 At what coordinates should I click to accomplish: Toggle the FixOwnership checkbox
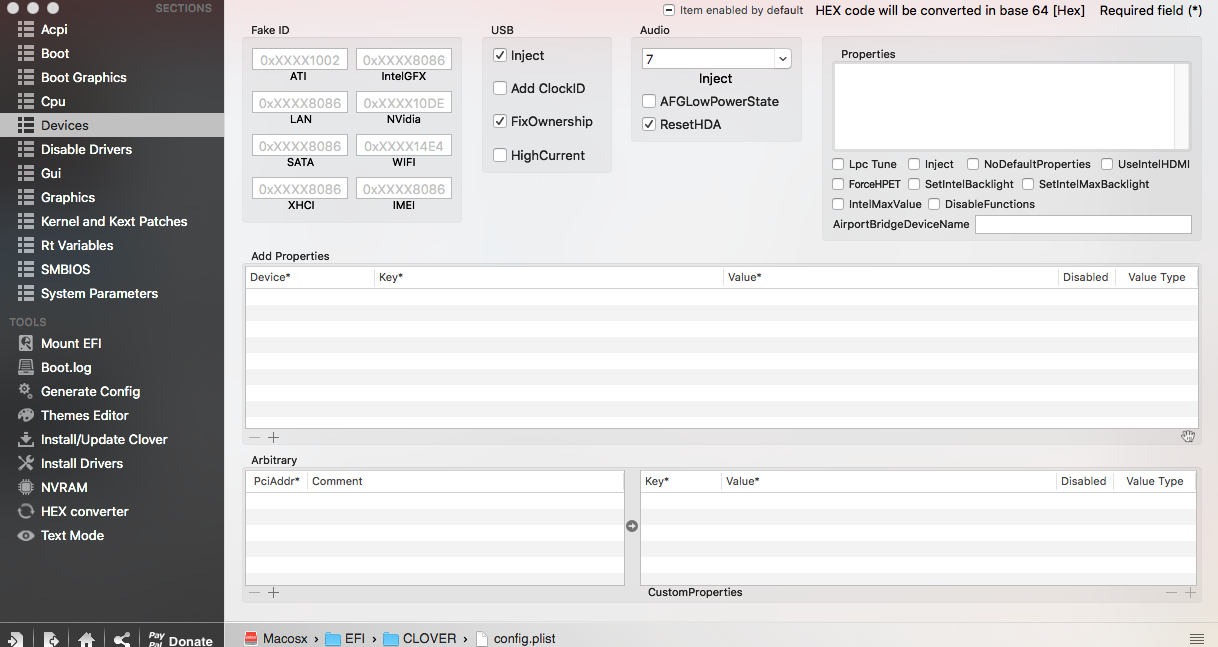pyautogui.click(x=500, y=122)
